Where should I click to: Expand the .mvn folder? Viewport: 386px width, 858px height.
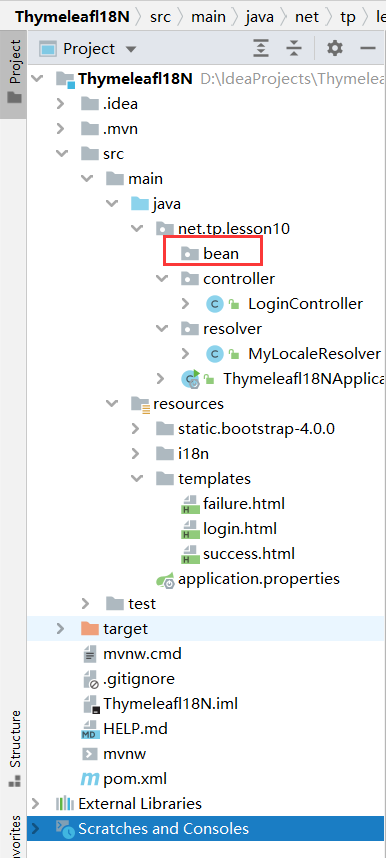coord(61,129)
